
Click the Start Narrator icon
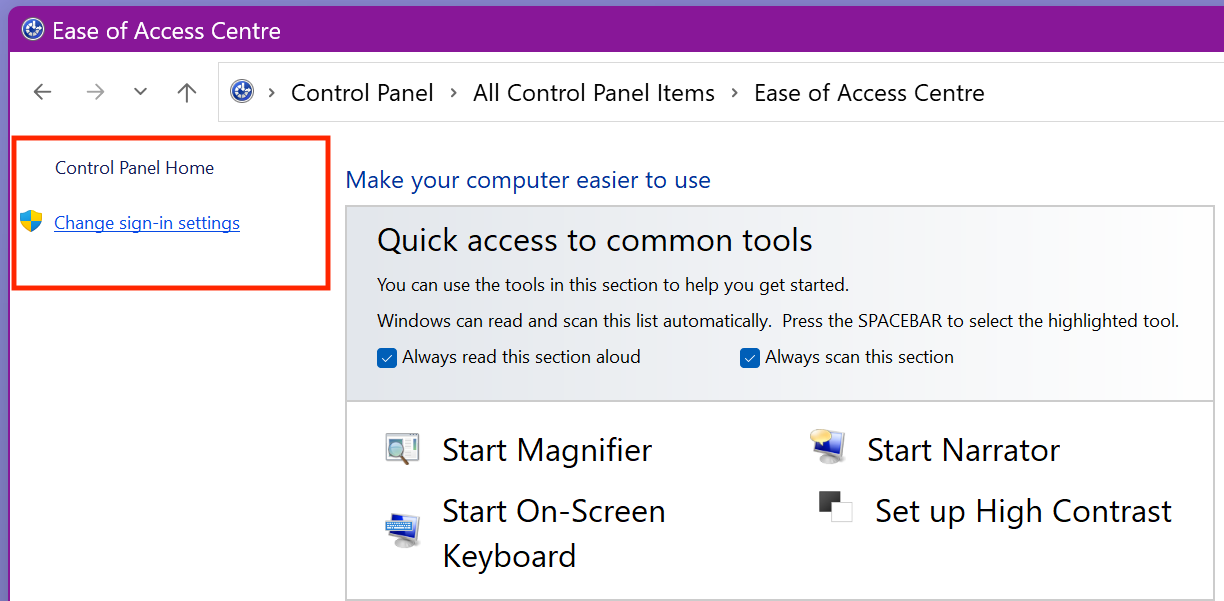826,448
